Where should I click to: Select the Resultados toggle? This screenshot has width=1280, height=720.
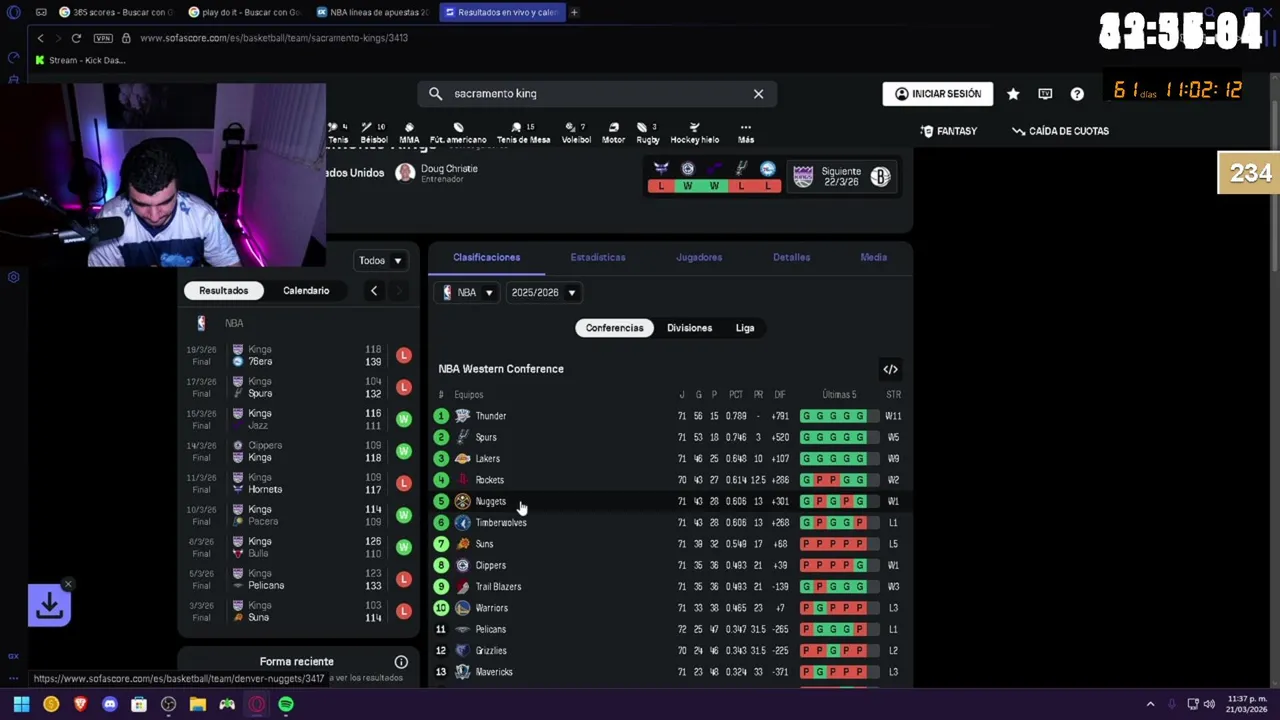click(223, 291)
